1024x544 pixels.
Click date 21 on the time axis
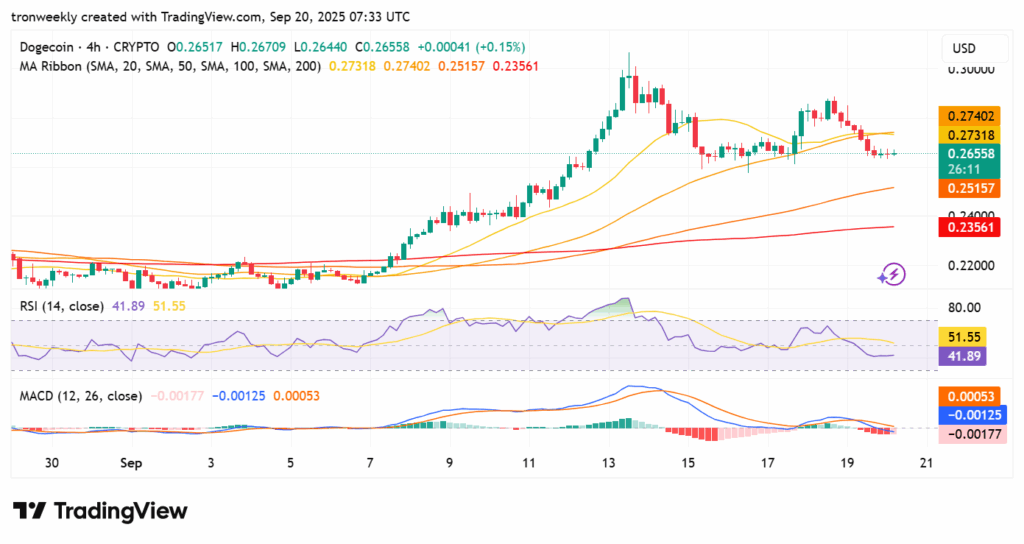(925, 463)
